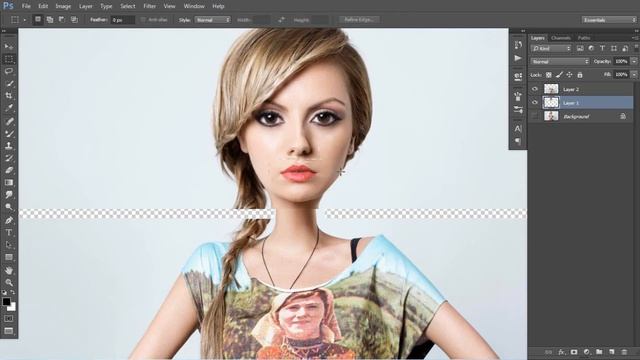Select the Lasso tool
Image resolution: width=640 pixels, height=360 pixels.
coord(9,71)
